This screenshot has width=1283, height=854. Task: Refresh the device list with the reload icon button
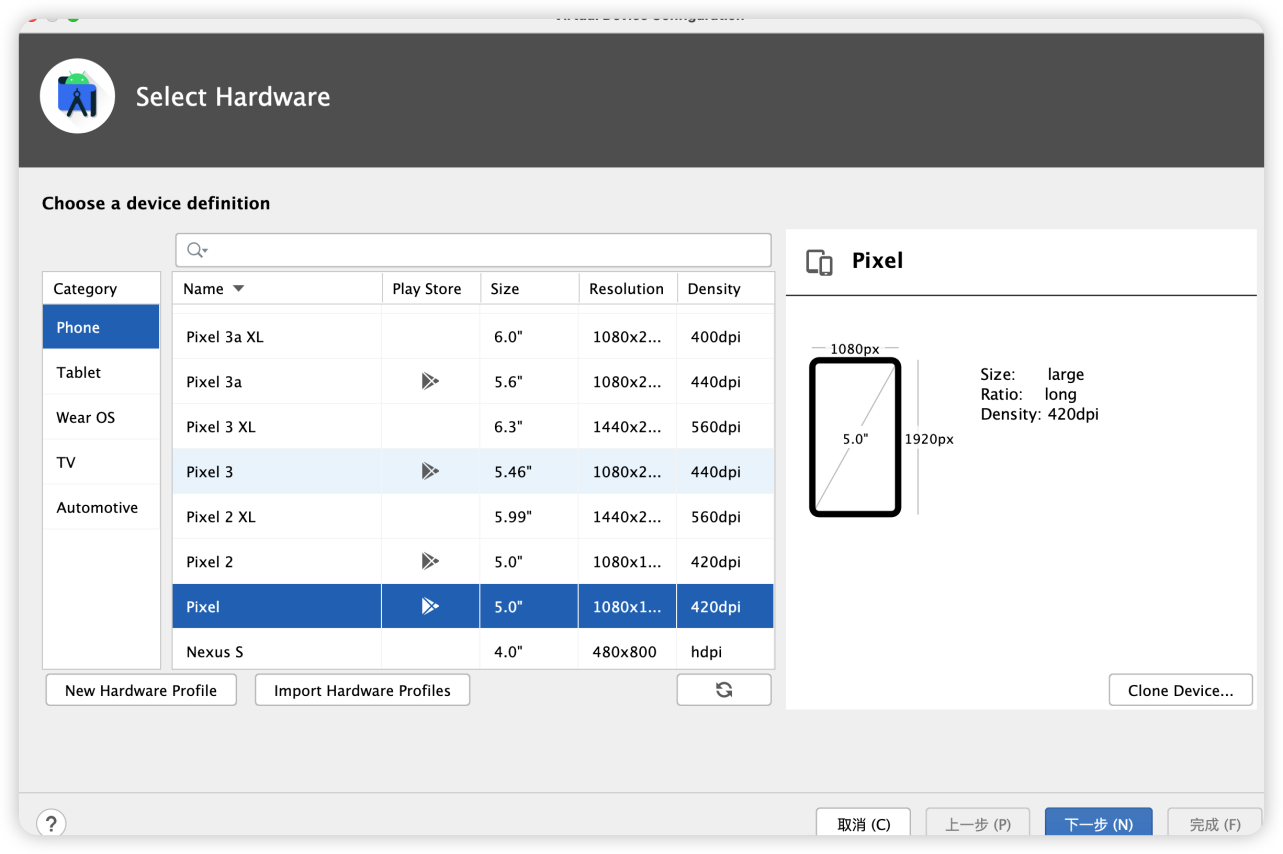tap(724, 690)
